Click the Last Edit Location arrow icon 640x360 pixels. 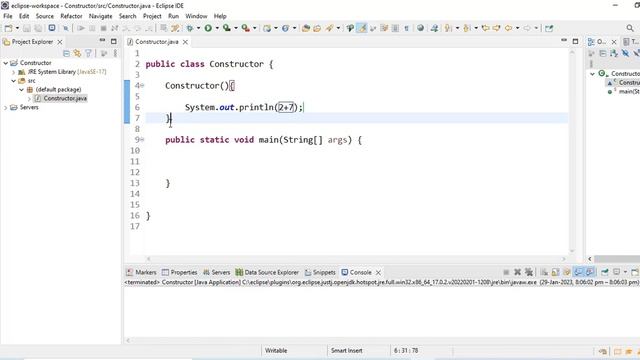[485, 28]
